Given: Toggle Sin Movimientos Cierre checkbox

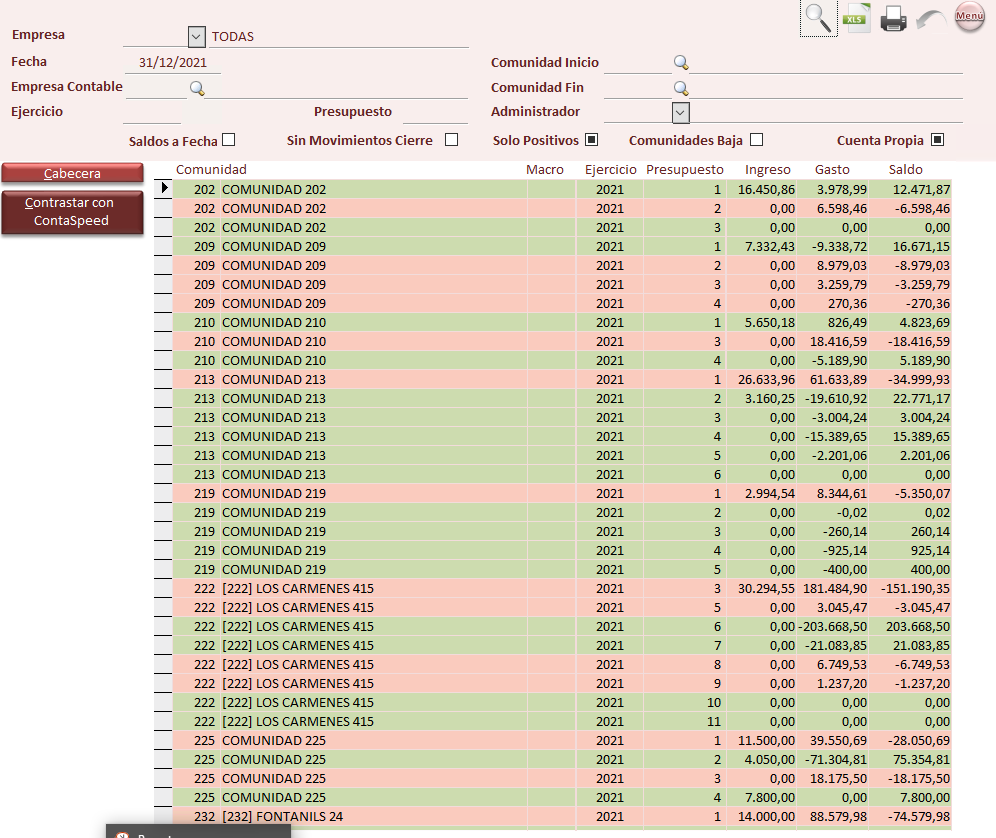Looking at the screenshot, I should click(452, 140).
